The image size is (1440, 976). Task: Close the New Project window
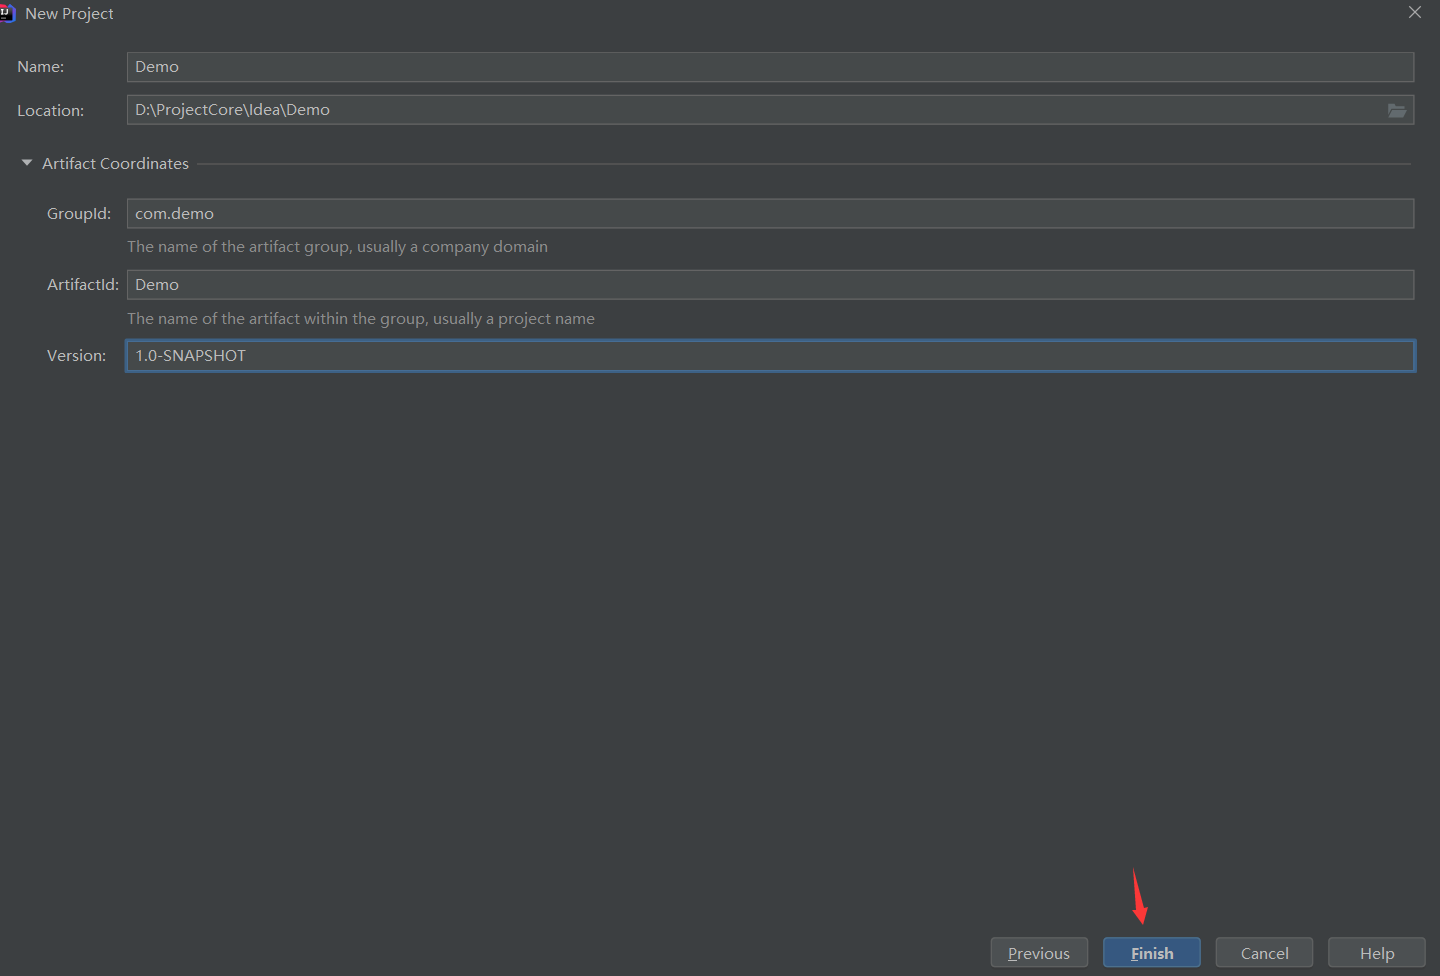pyautogui.click(x=1414, y=13)
